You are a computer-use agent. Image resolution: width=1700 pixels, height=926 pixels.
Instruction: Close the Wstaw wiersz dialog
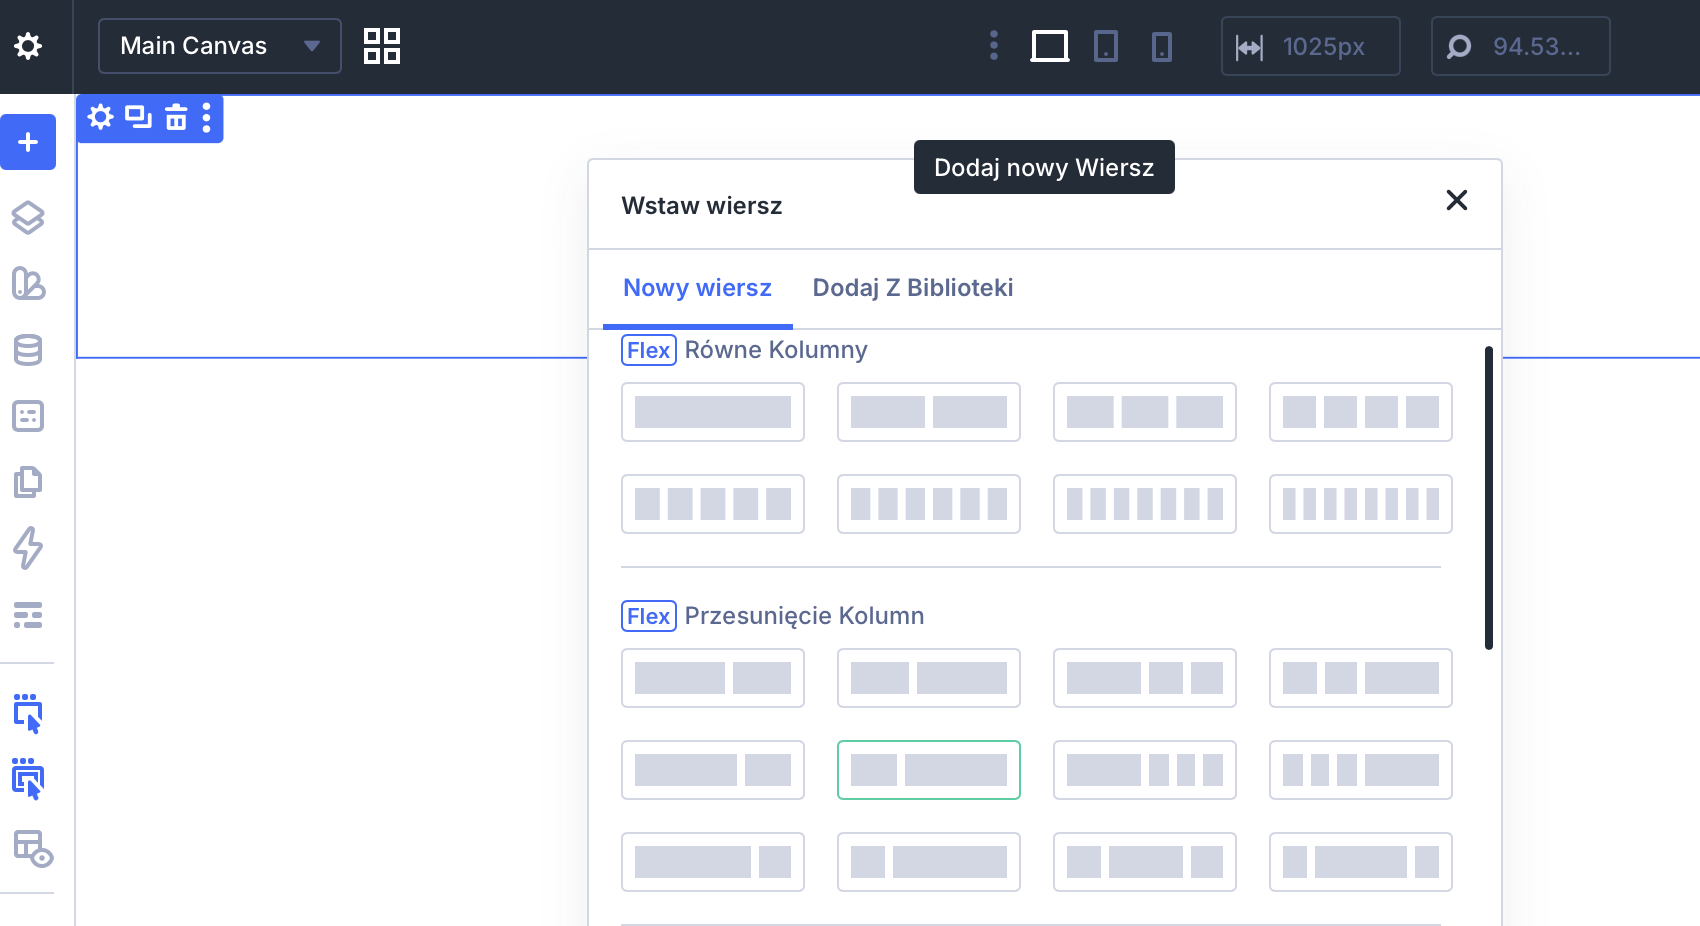click(x=1456, y=201)
